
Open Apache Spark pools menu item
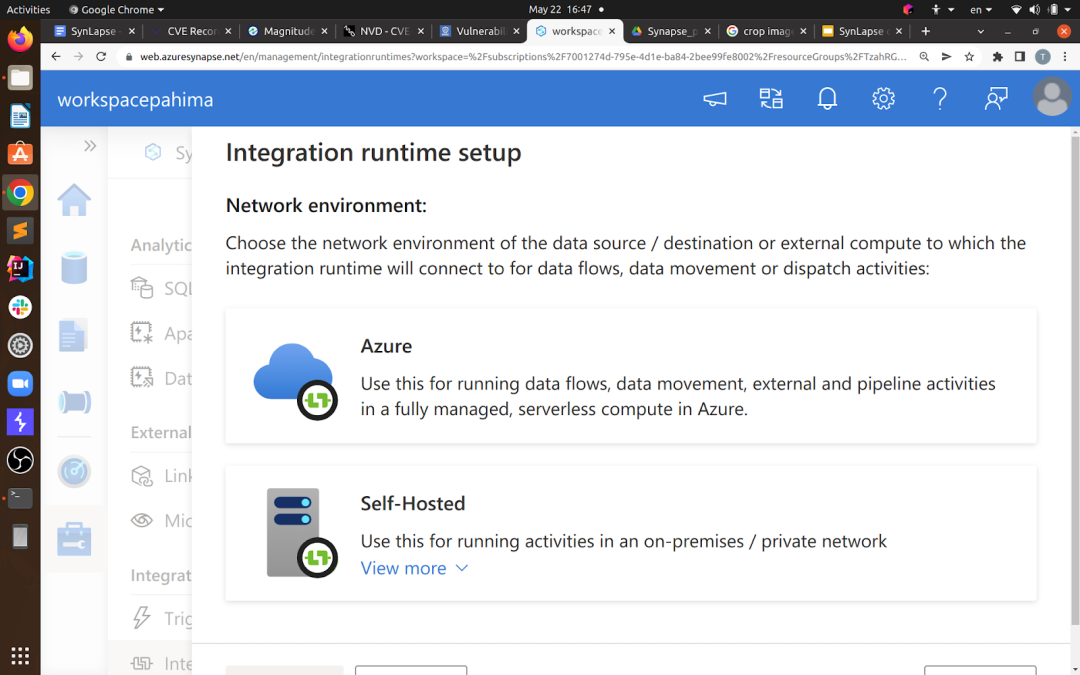pyautogui.click(x=161, y=333)
